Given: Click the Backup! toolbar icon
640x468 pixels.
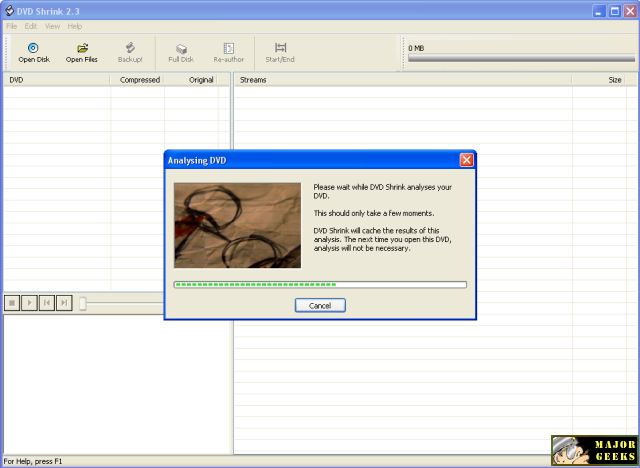Looking at the screenshot, I should click(x=130, y=53).
